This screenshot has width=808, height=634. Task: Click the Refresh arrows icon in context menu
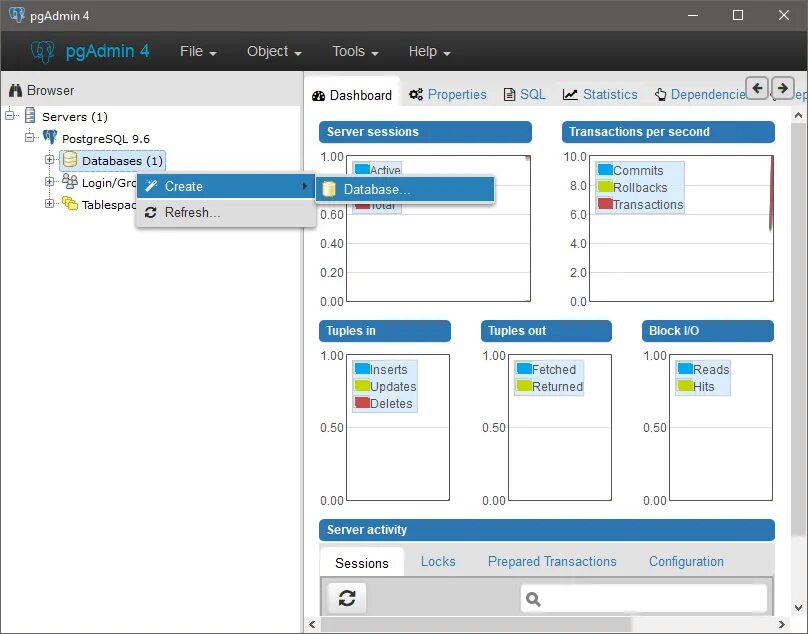tap(150, 212)
